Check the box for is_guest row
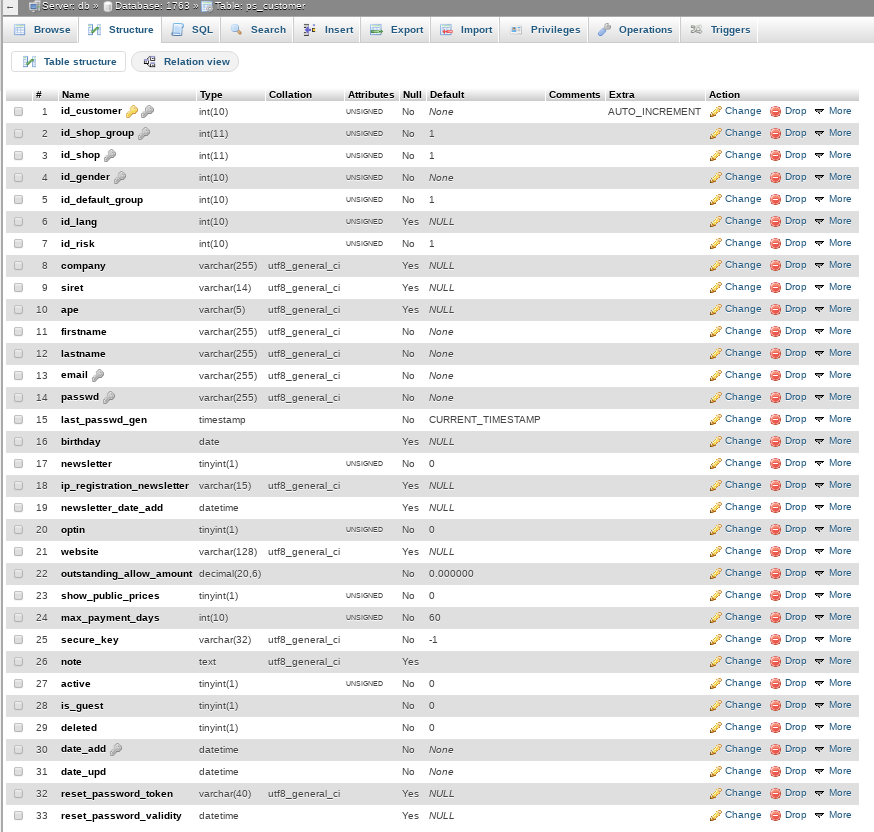This screenshot has width=874, height=832. [18, 706]
